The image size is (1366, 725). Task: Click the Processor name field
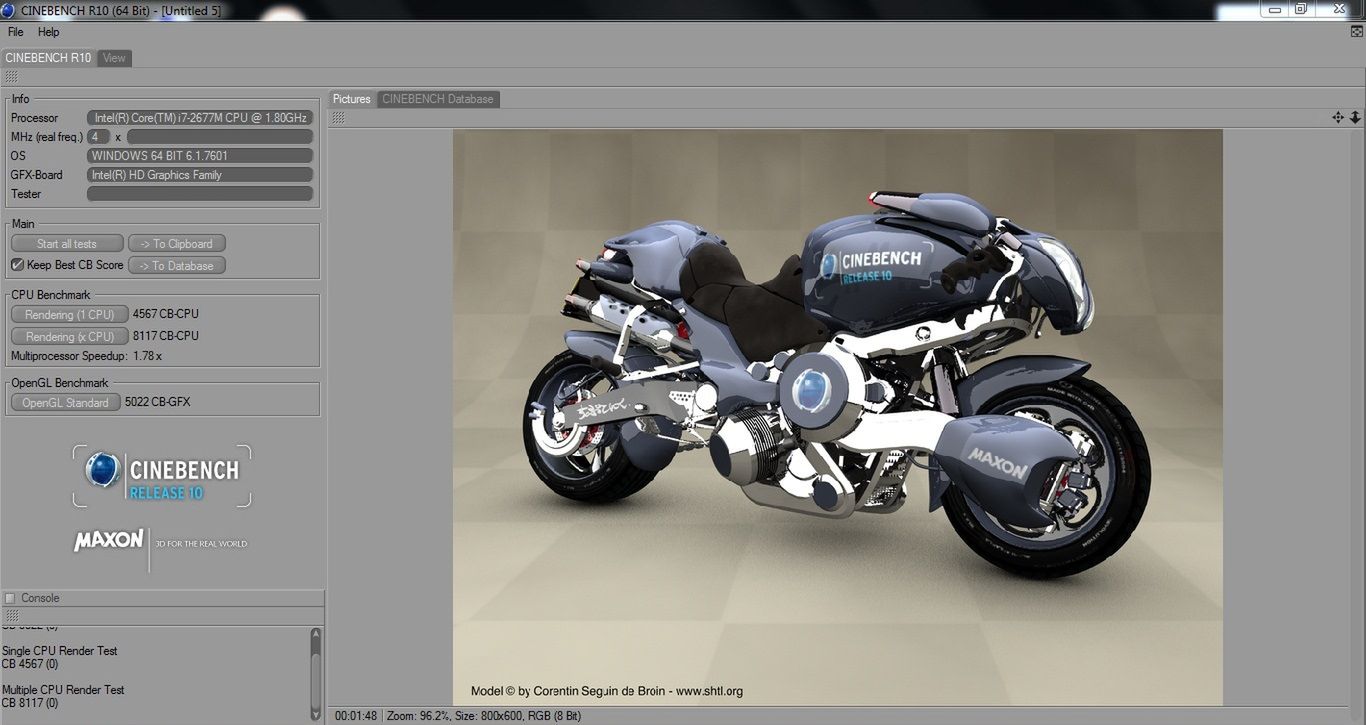[x=200, y=118]
